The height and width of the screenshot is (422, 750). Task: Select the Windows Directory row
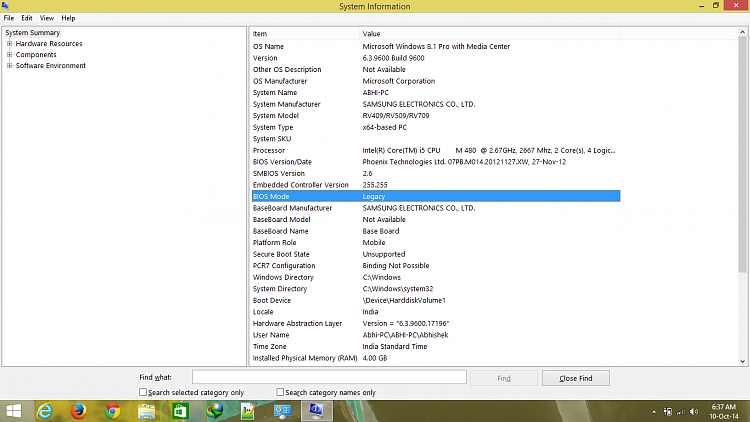click(436, 277)
